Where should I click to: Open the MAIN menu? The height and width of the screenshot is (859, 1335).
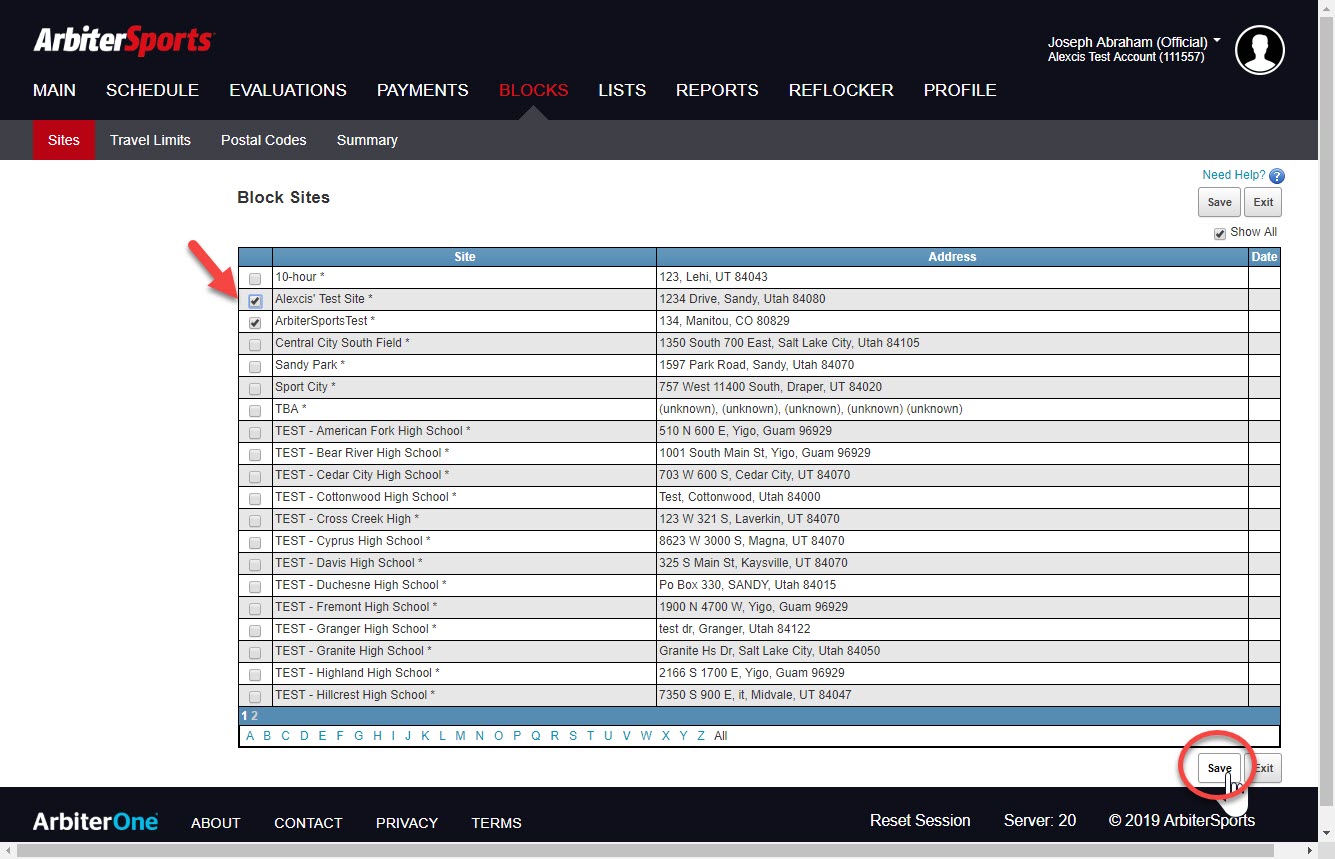54,90
